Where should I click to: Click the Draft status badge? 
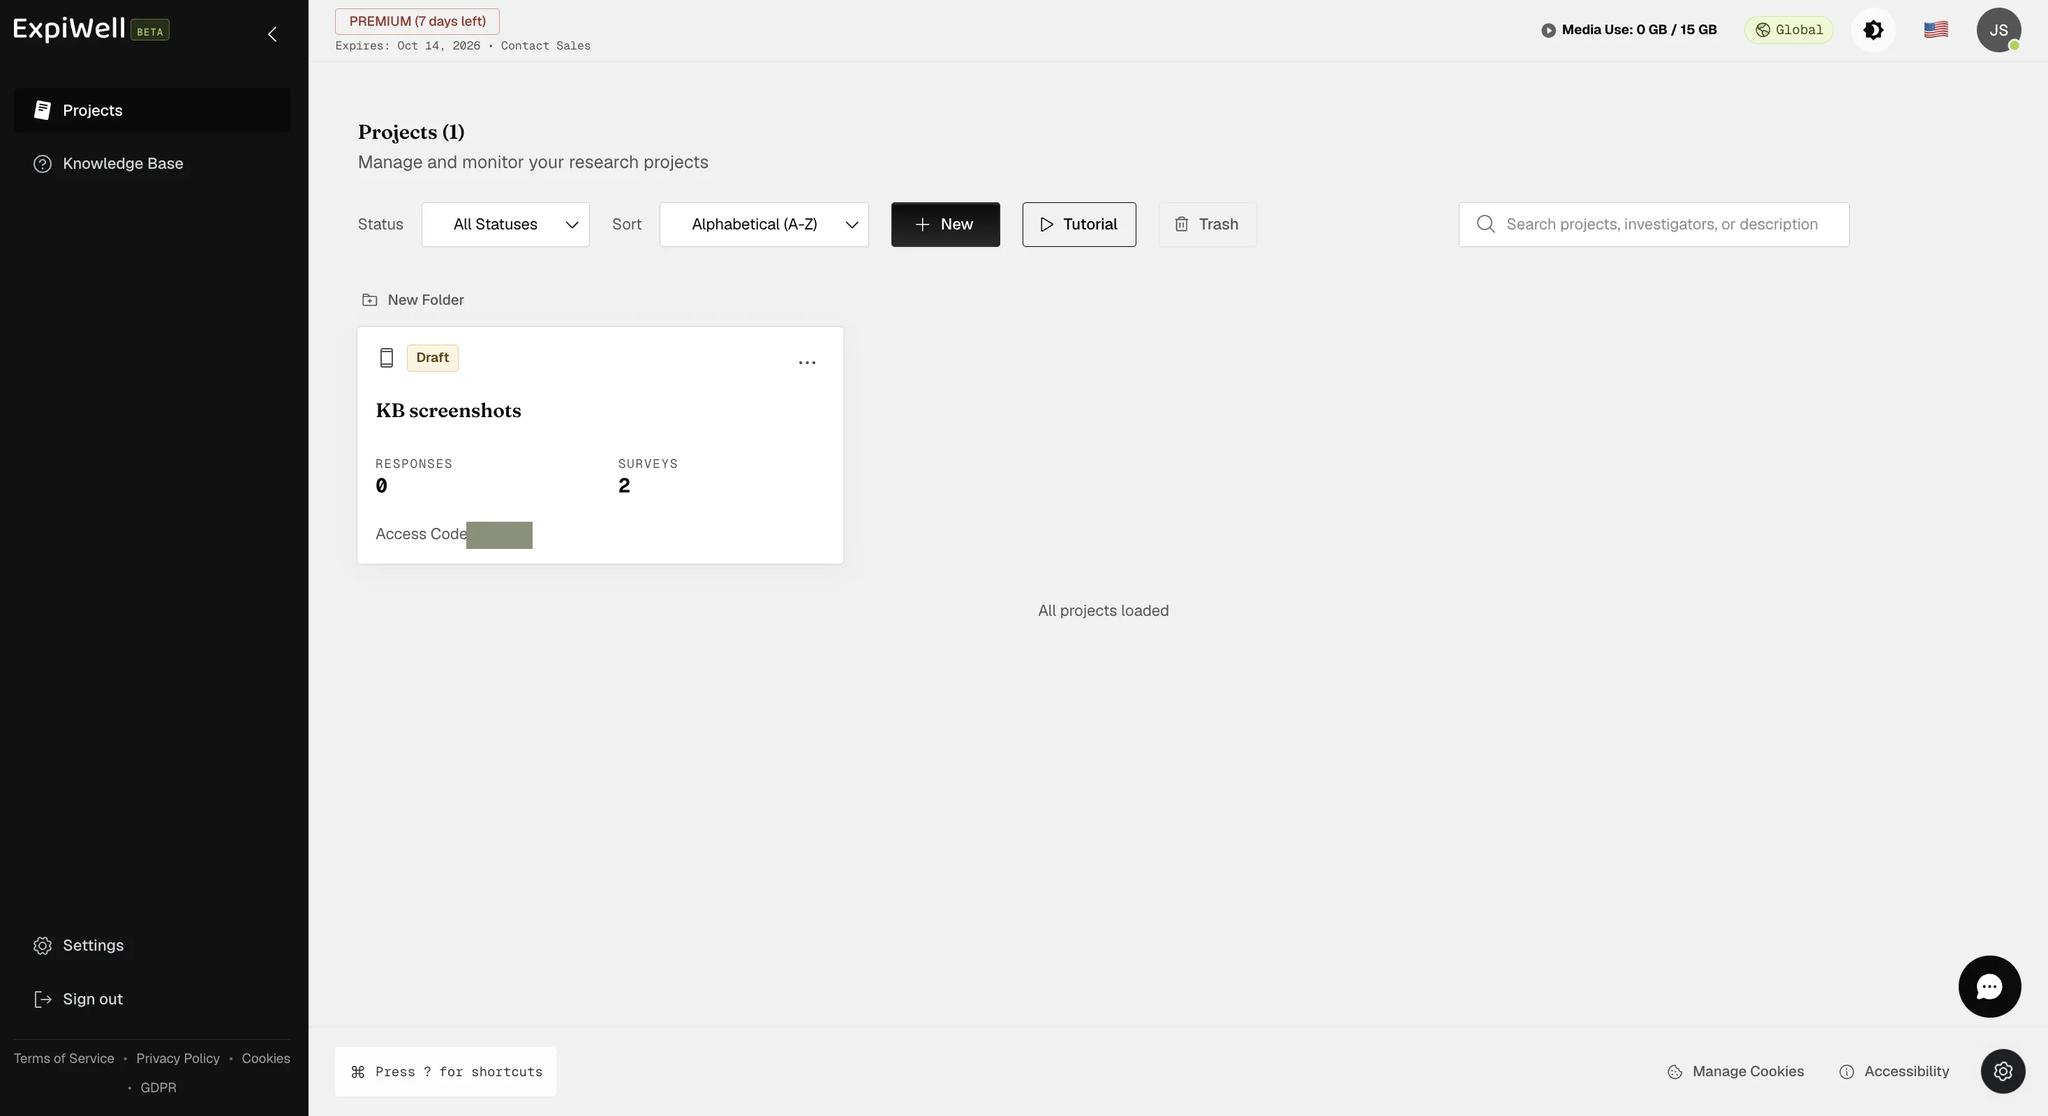[x=432, y=358]
